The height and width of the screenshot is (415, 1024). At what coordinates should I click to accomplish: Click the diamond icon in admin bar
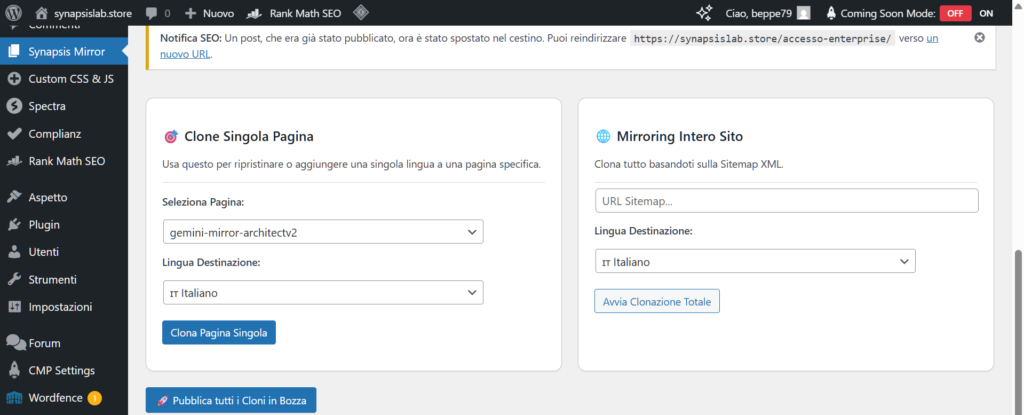click(360, 13)
